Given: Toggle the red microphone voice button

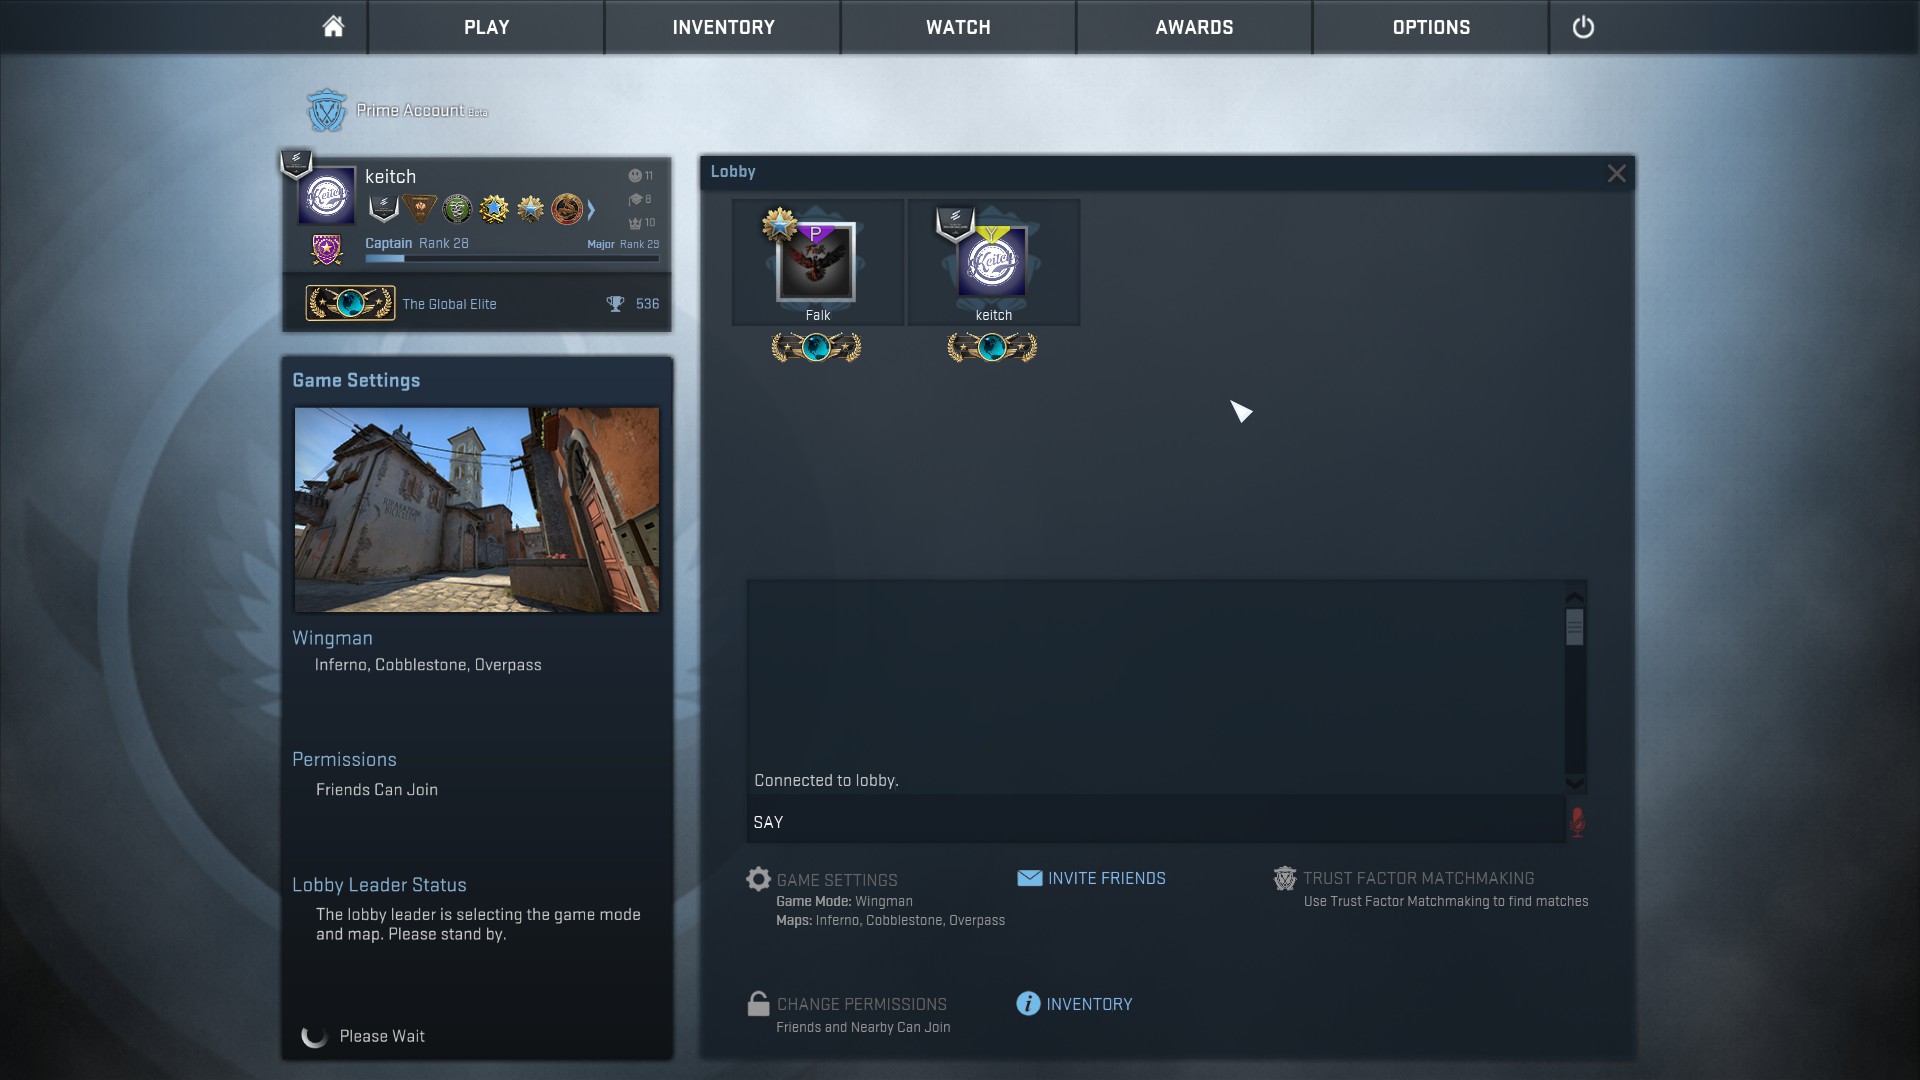Looking at the screenshot, I should coord(1577,822).
